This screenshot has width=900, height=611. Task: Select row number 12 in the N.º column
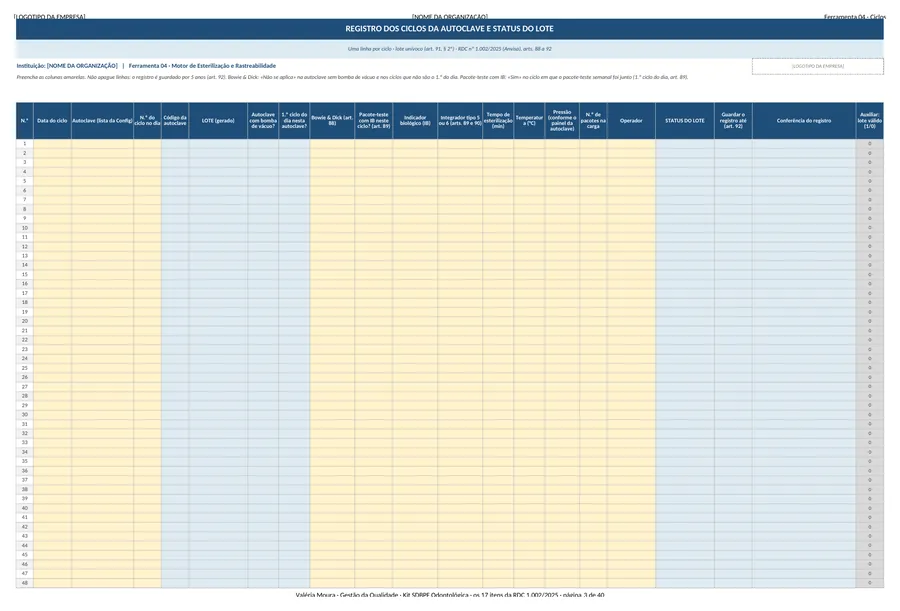pyautogui.click(x=25, y=246)
